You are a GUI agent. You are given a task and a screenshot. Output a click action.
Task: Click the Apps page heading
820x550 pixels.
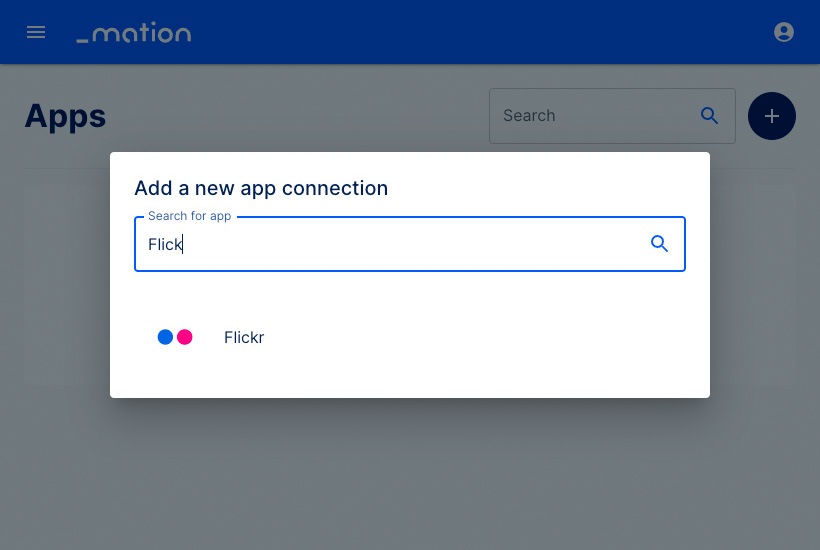coord(65,116)
